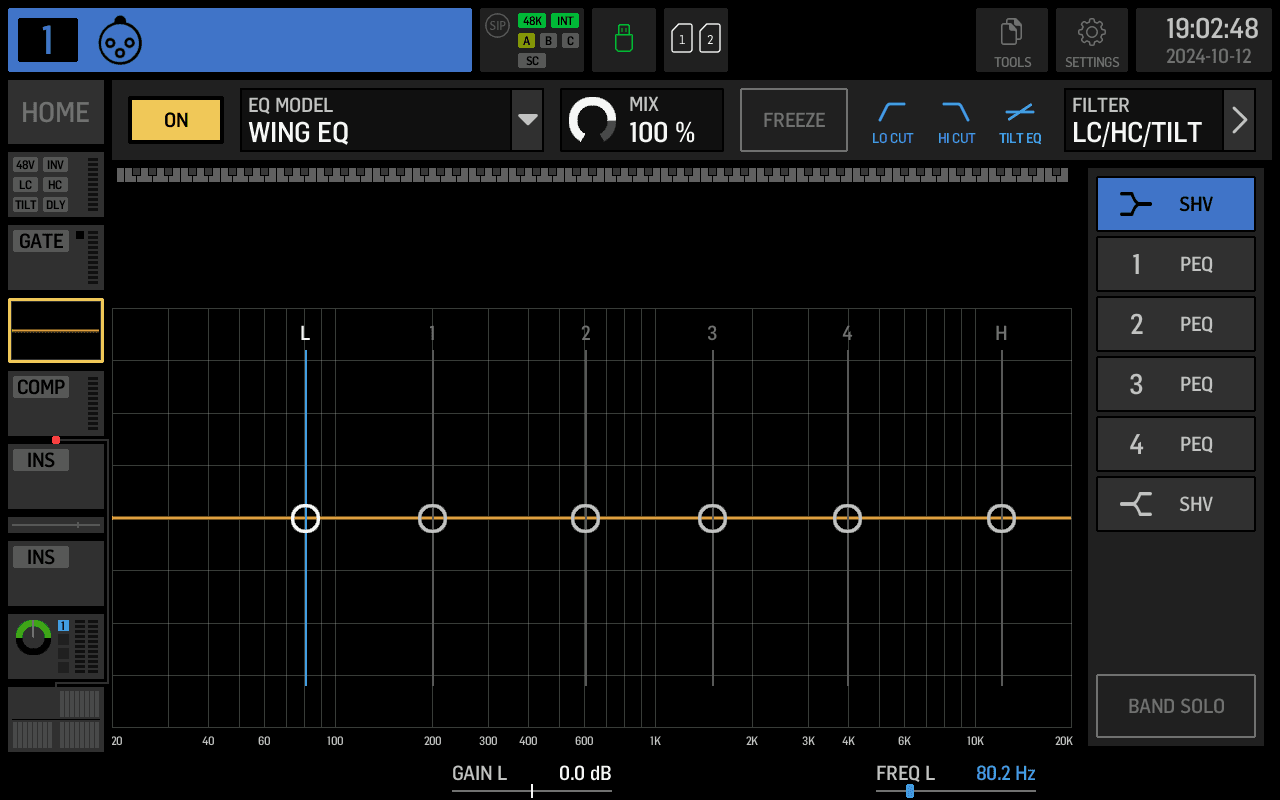The width and height of the screenshot is (1280, 800).
Task: Select the band 3 node on graph
Action: (712, 518)
